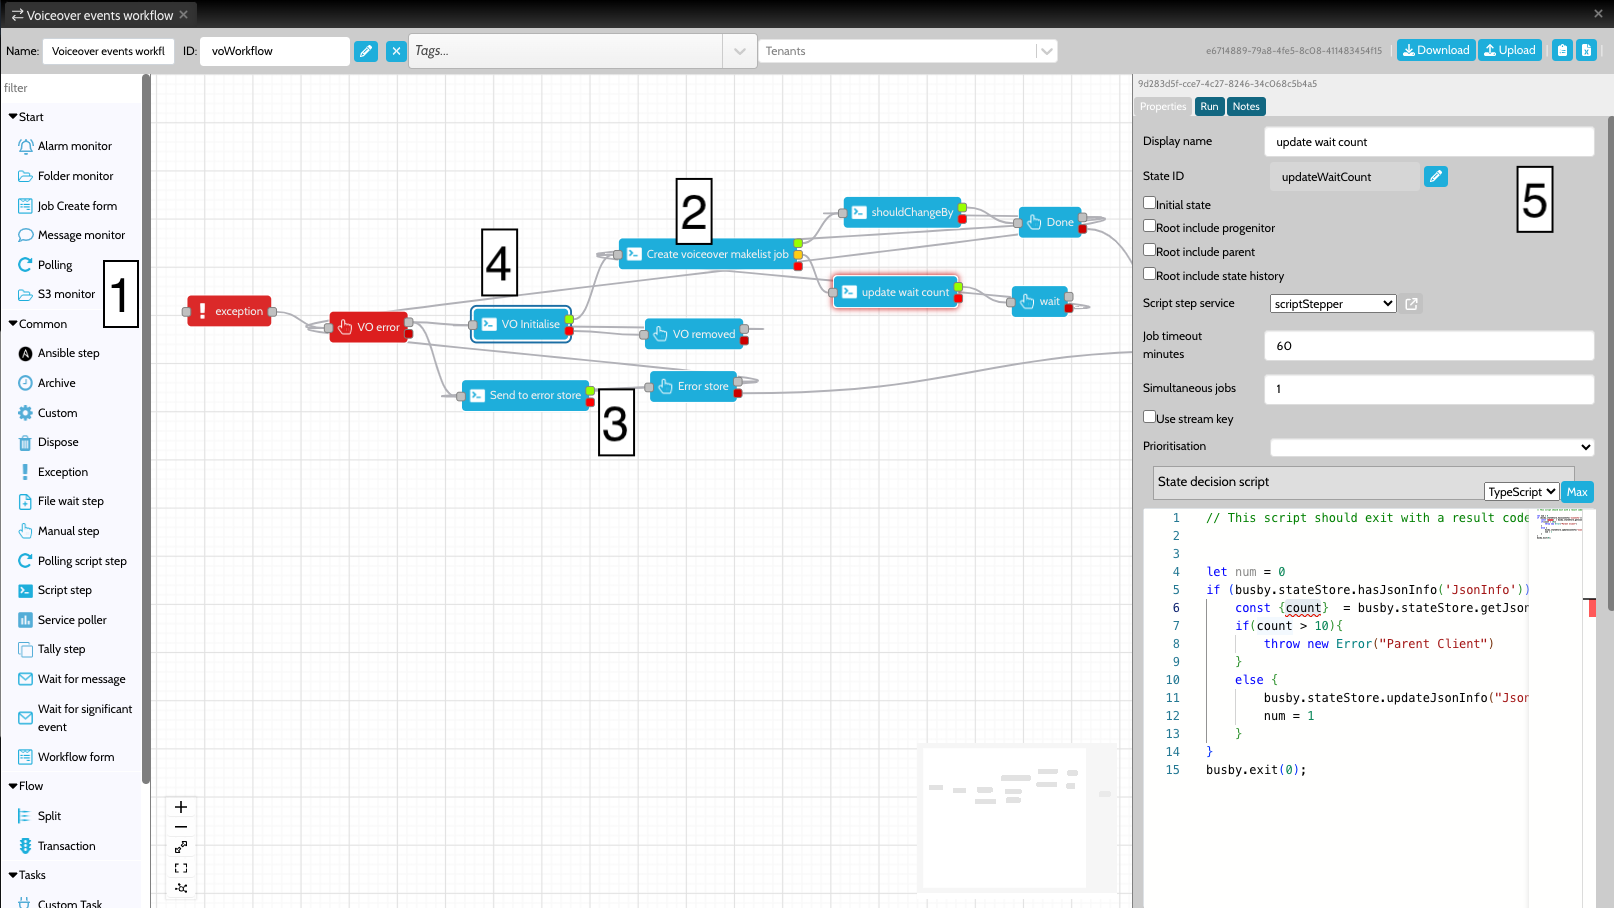Click the Custom gear icon

coord(26,413)
